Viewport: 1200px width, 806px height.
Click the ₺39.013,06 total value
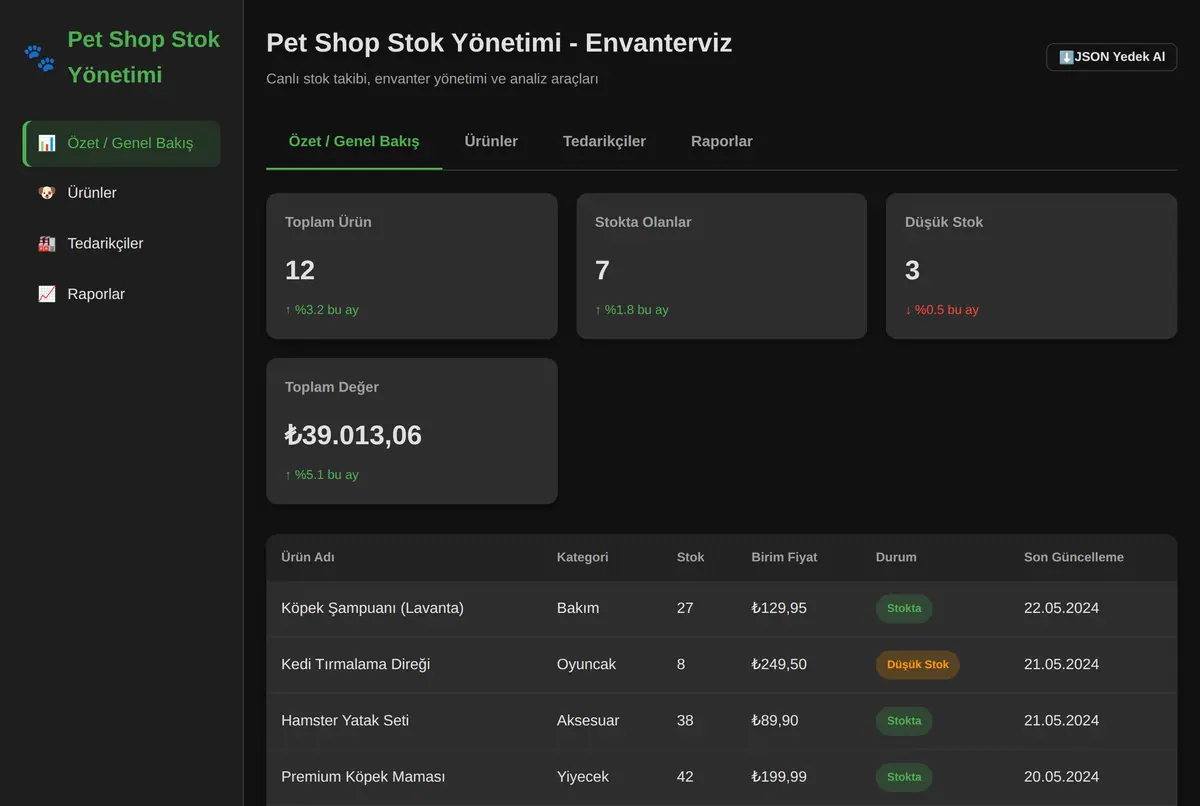click(353, 435)
